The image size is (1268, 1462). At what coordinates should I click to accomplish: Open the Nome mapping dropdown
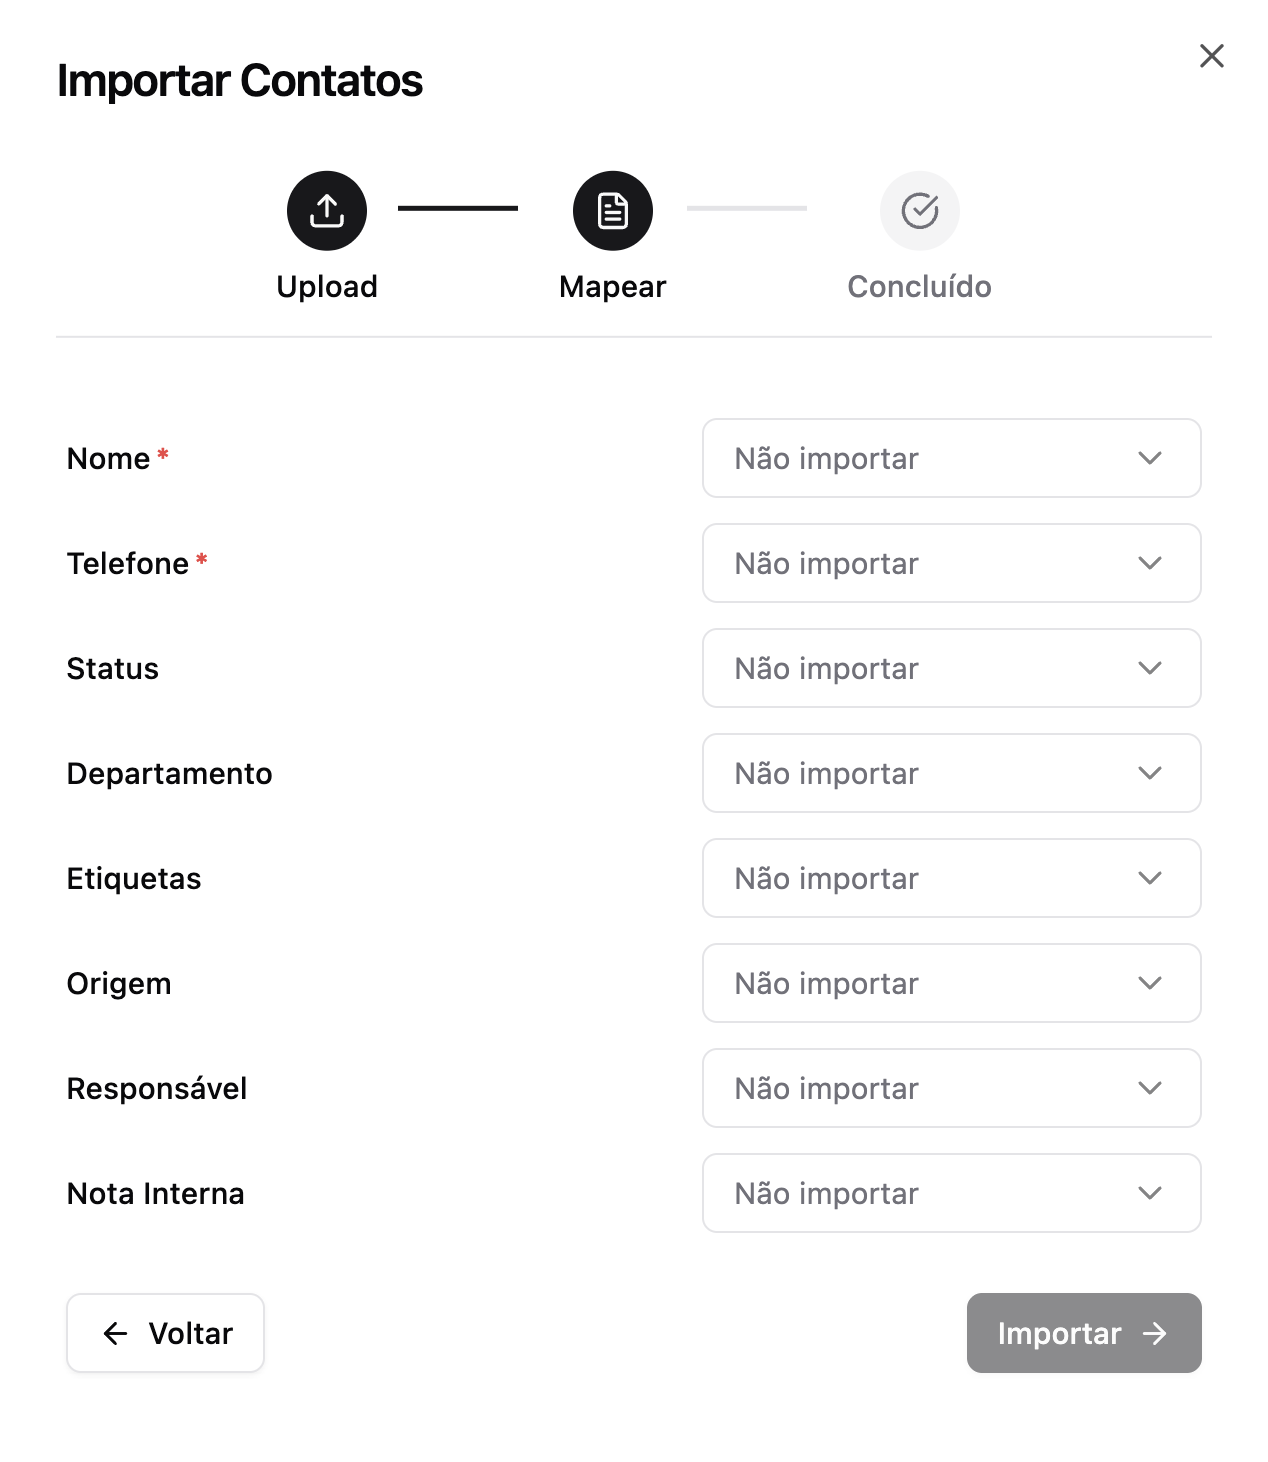[x=950, y=458]
